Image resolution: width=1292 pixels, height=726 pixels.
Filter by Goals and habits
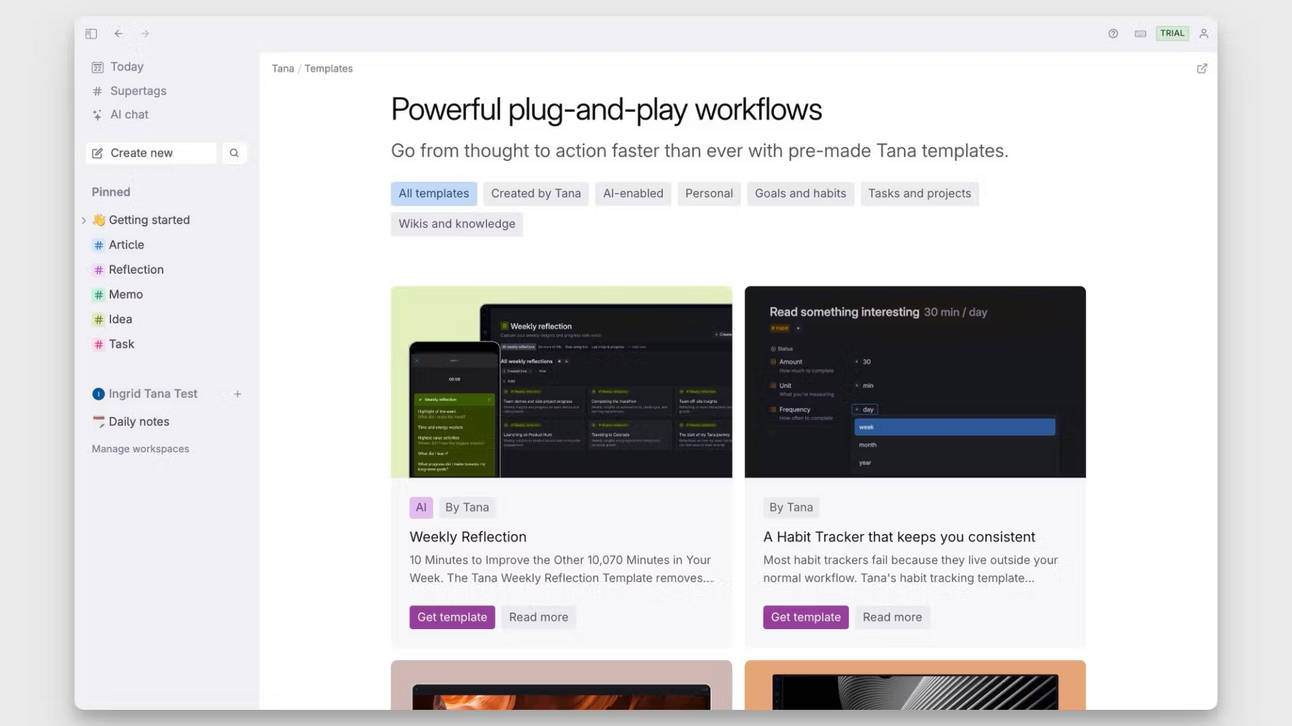click(x=800, y=194)
